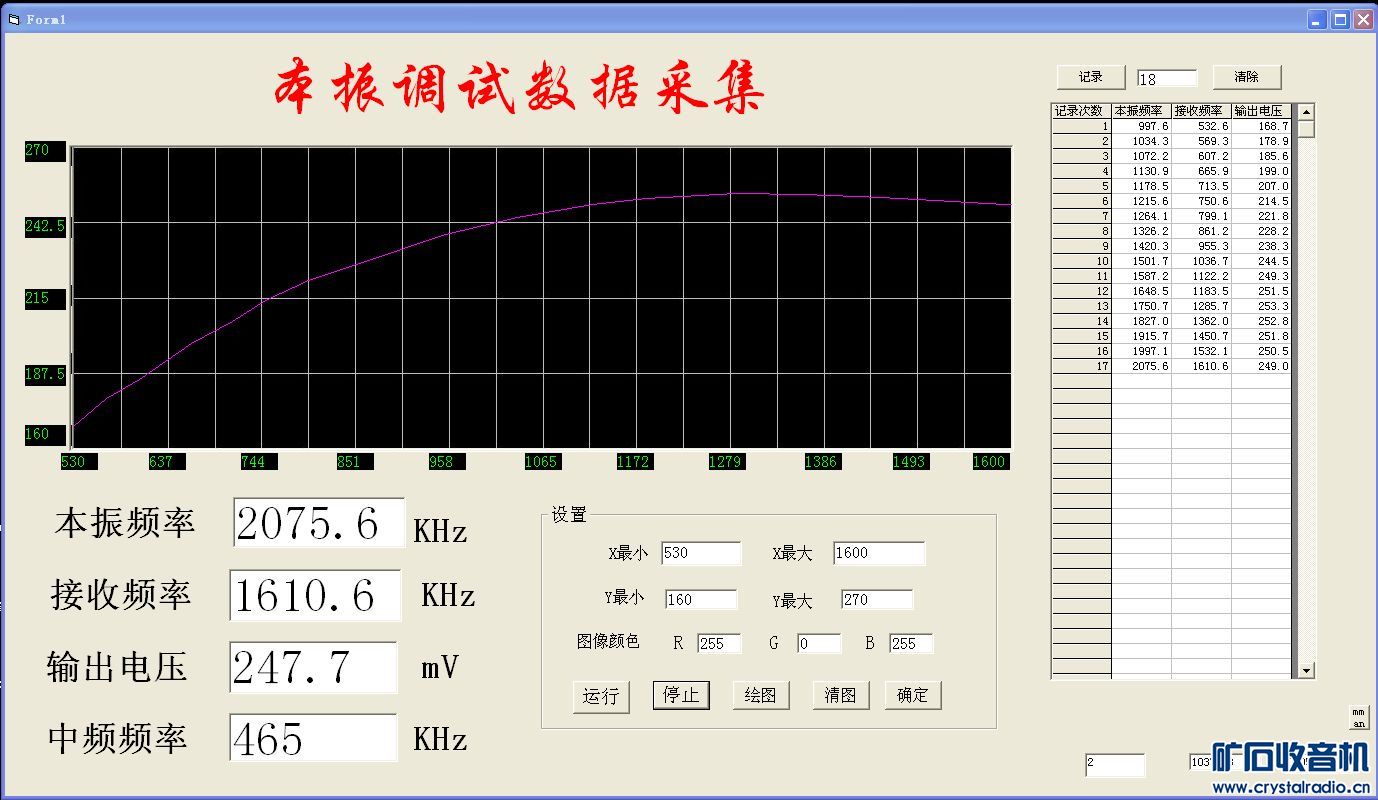Click the table scrollbar up arrow
This screenshot has width=1378, height=800.
[1306, 112]
